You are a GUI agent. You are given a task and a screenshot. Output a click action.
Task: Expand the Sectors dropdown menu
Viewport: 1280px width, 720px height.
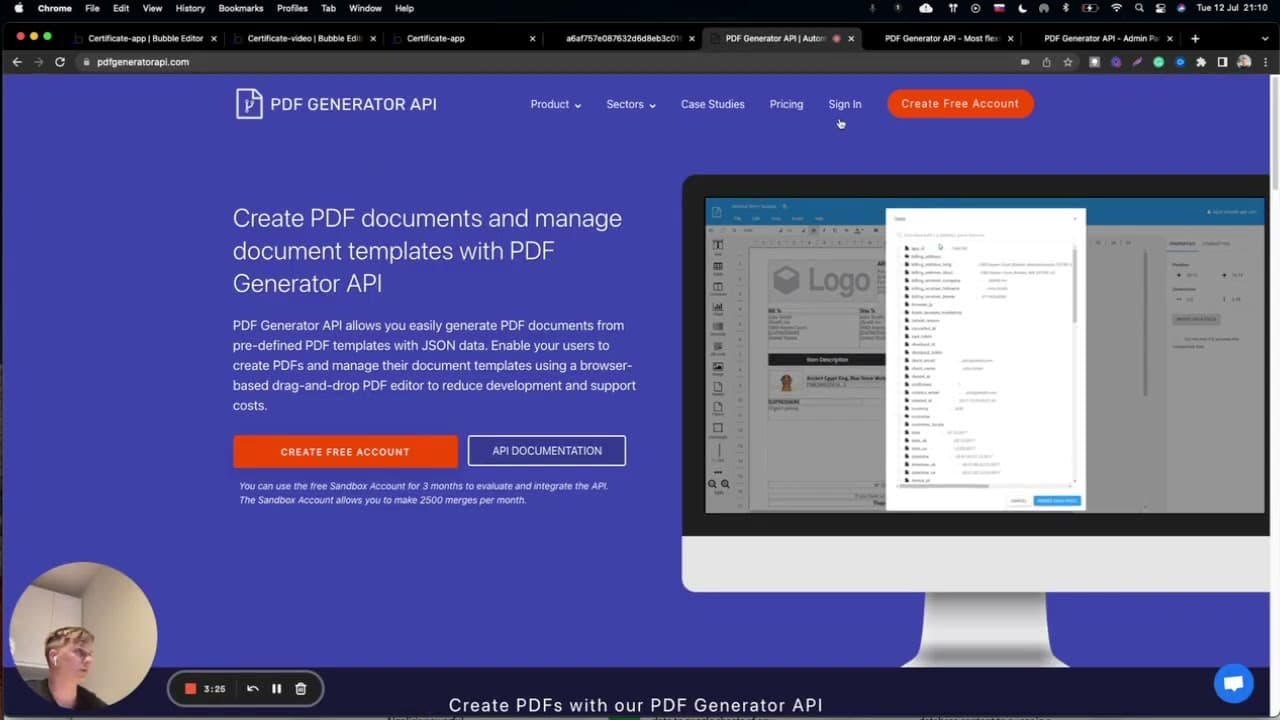(630, 104)
